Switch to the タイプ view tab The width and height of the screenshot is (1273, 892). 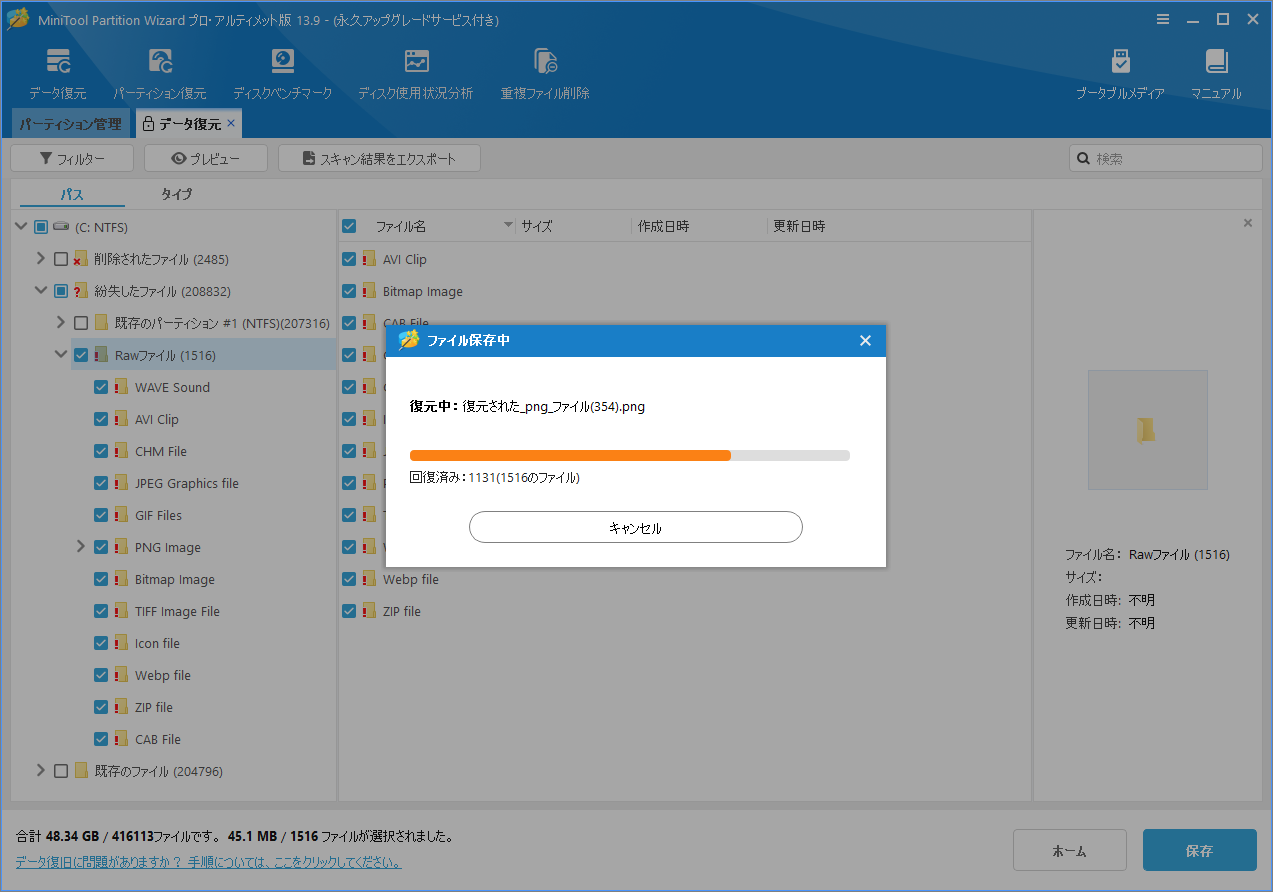pyautogui.click(x=176, y=194)
